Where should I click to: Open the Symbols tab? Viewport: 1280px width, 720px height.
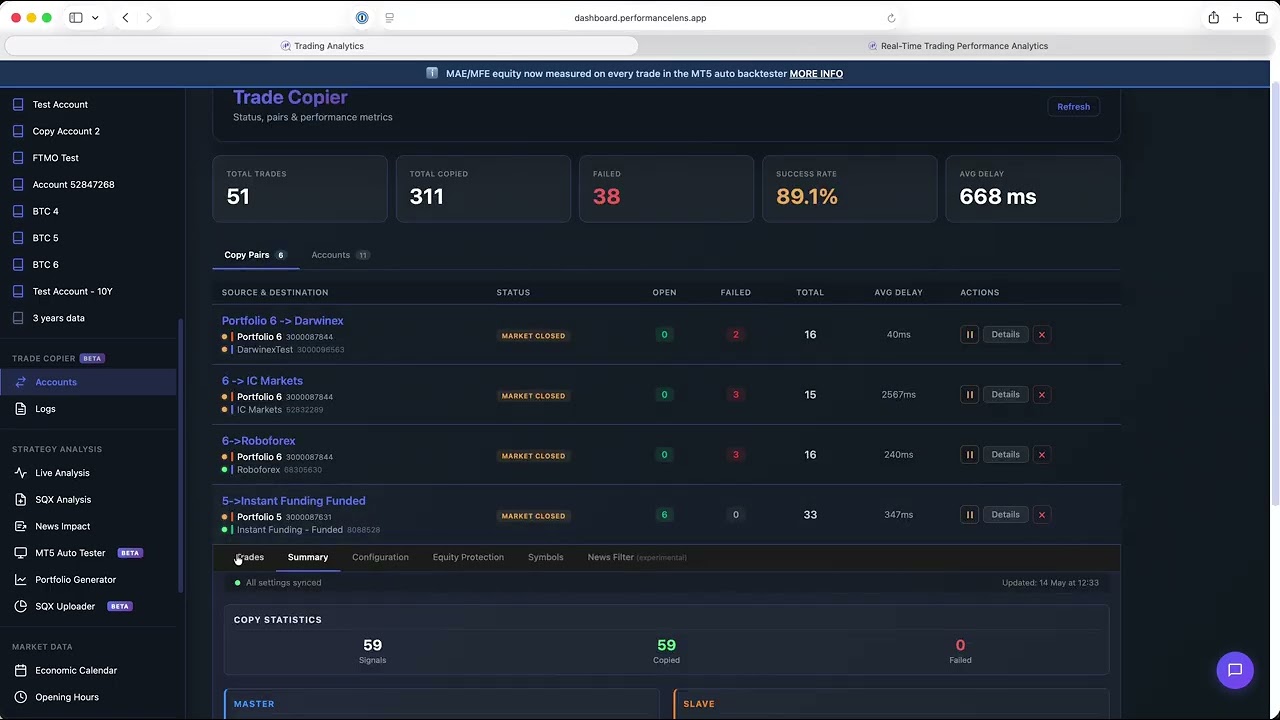[x=545, y=557]
